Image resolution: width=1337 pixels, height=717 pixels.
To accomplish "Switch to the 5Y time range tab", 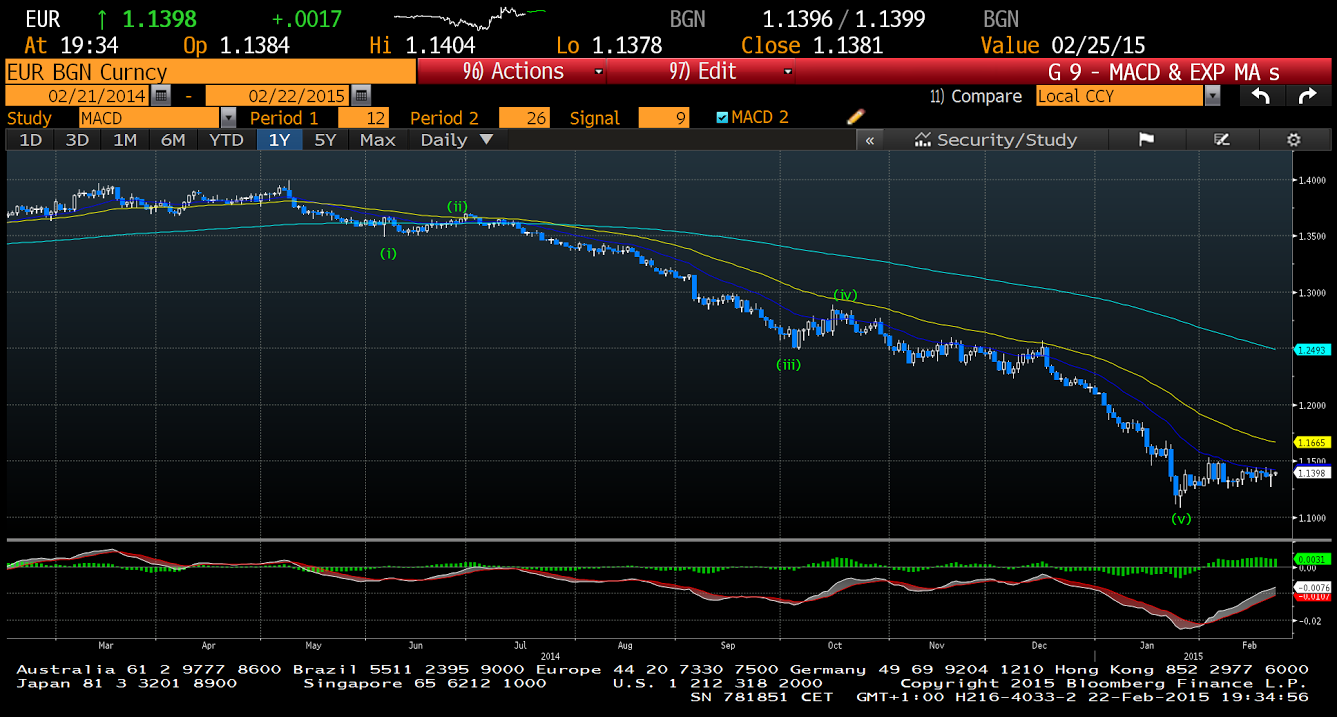I will point(325,140).
